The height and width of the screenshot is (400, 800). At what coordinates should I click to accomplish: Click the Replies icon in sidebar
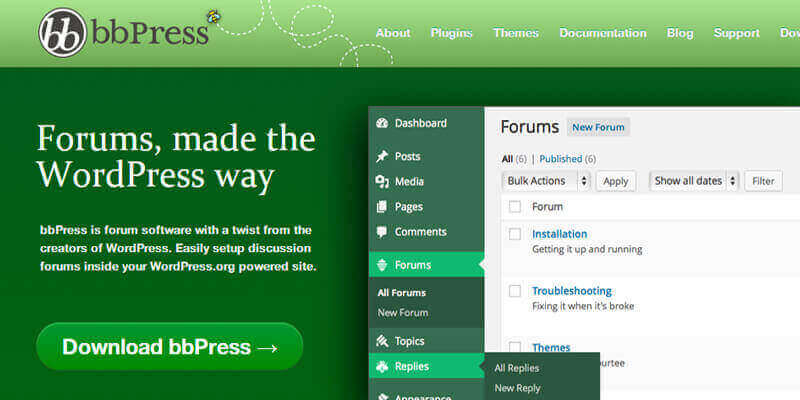point(381,367)
